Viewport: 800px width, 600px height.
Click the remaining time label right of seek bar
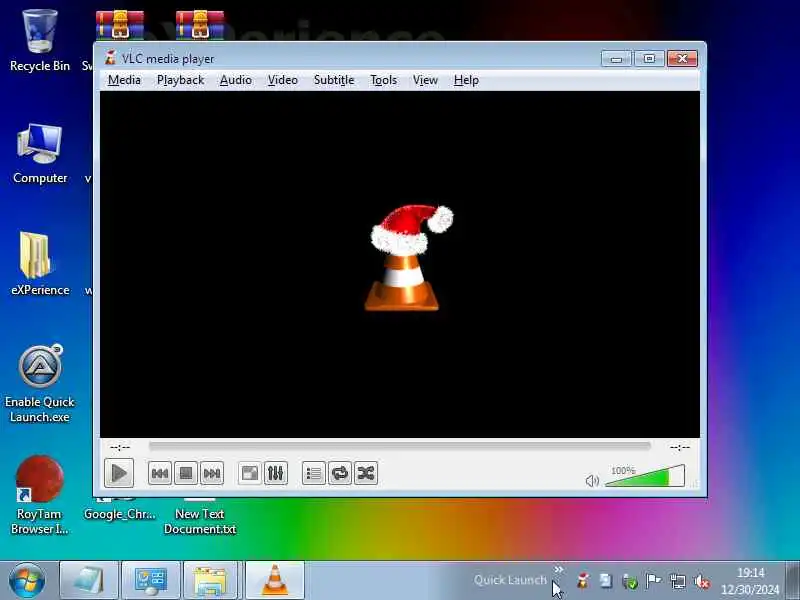pyautogui.click(x=680, y=447)
